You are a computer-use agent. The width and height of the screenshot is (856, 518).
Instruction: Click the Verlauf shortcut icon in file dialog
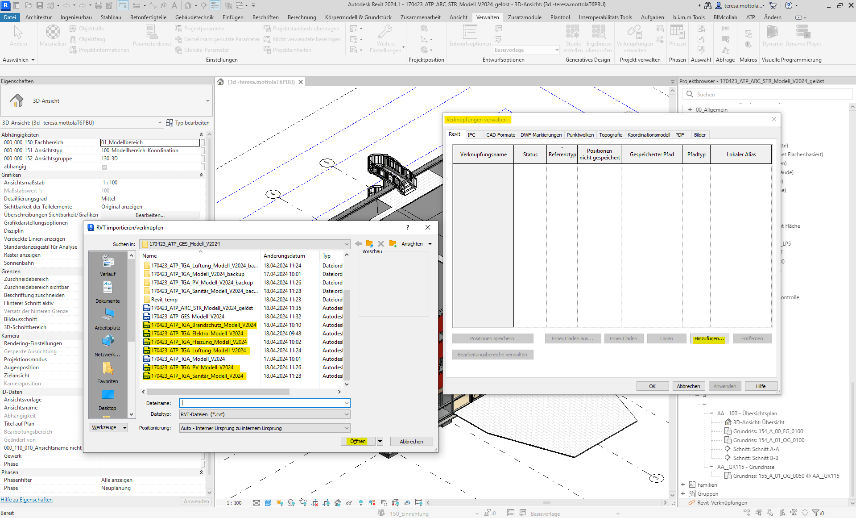108,263
